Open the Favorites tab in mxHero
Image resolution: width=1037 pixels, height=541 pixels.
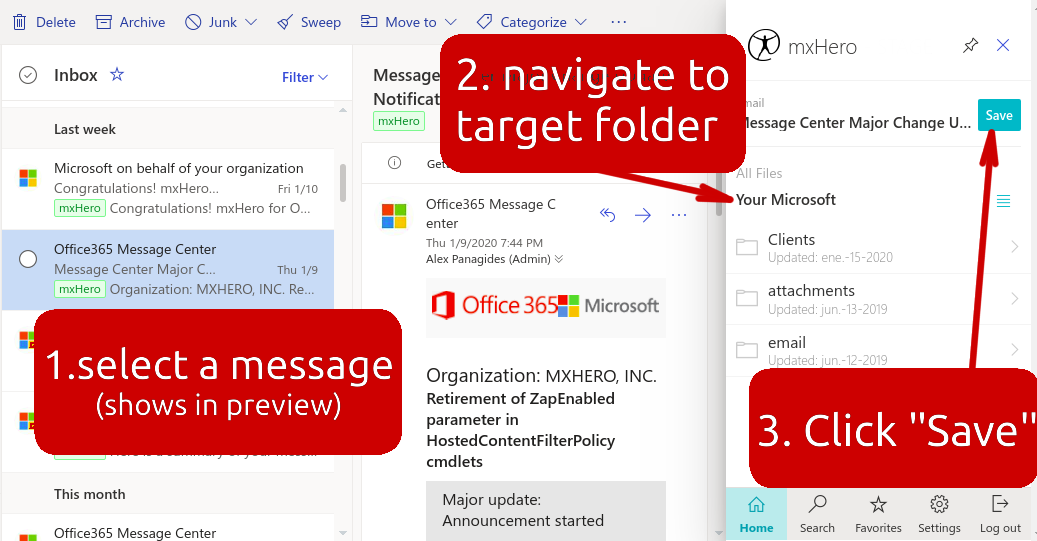pyautogui.click(x=878, y=514)
